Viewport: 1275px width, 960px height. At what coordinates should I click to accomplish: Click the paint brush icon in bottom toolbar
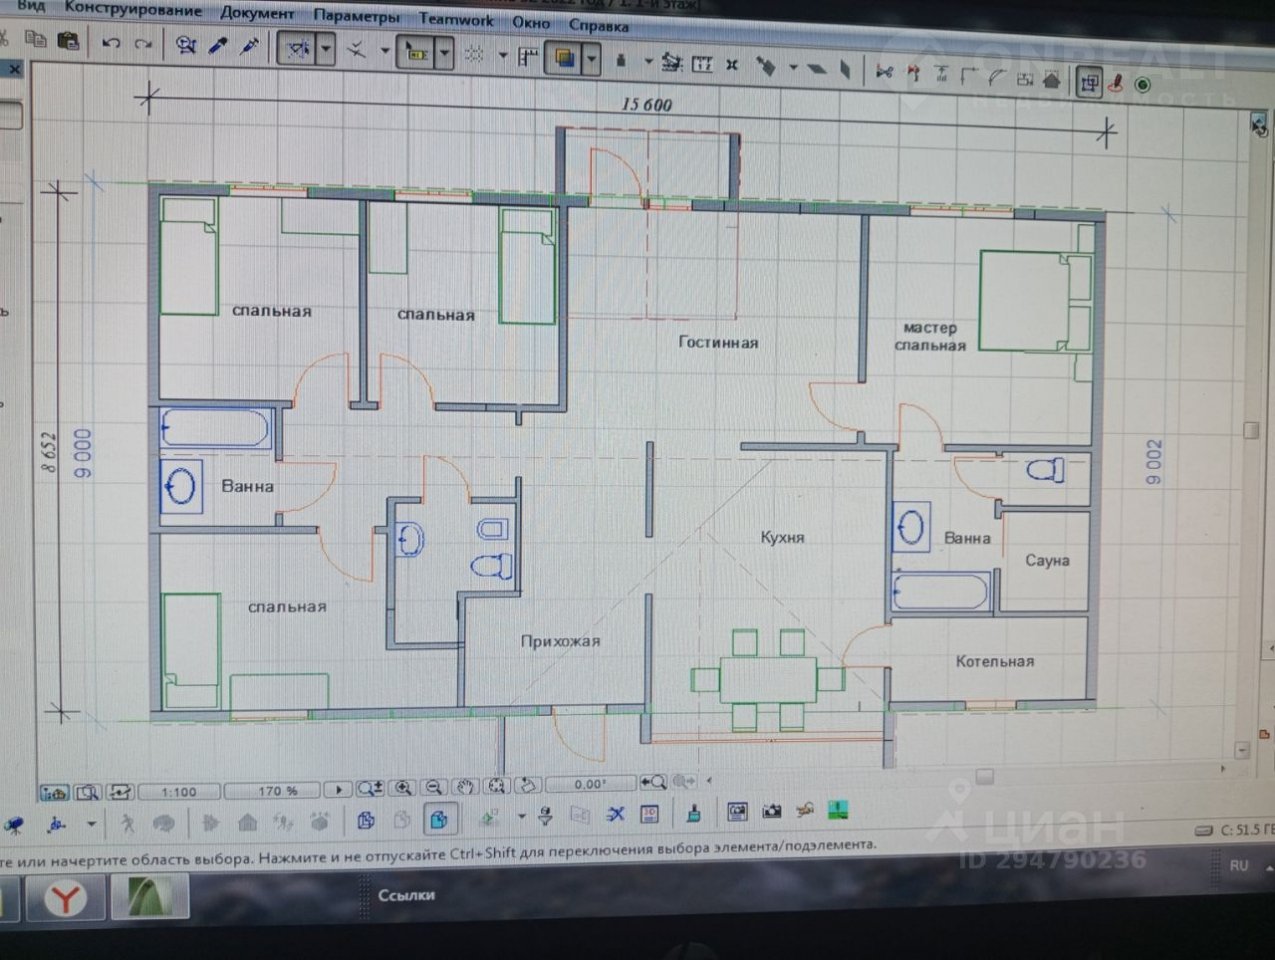(694, 812)
